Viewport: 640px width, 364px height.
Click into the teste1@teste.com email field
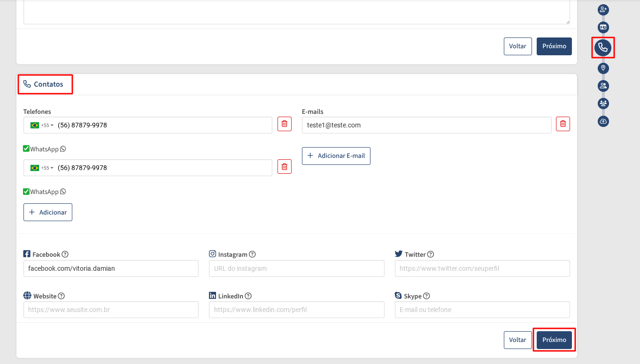click(x=427, y=125)
